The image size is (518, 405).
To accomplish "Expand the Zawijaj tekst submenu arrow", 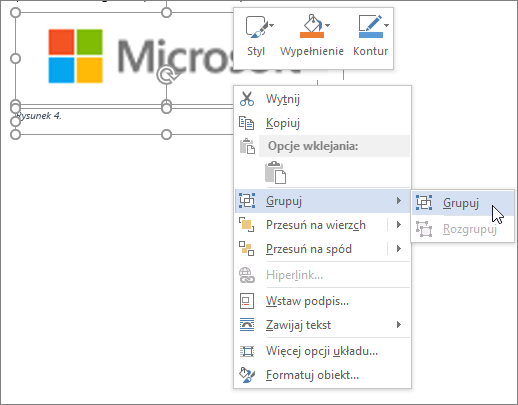I will [x=399, y=325].
